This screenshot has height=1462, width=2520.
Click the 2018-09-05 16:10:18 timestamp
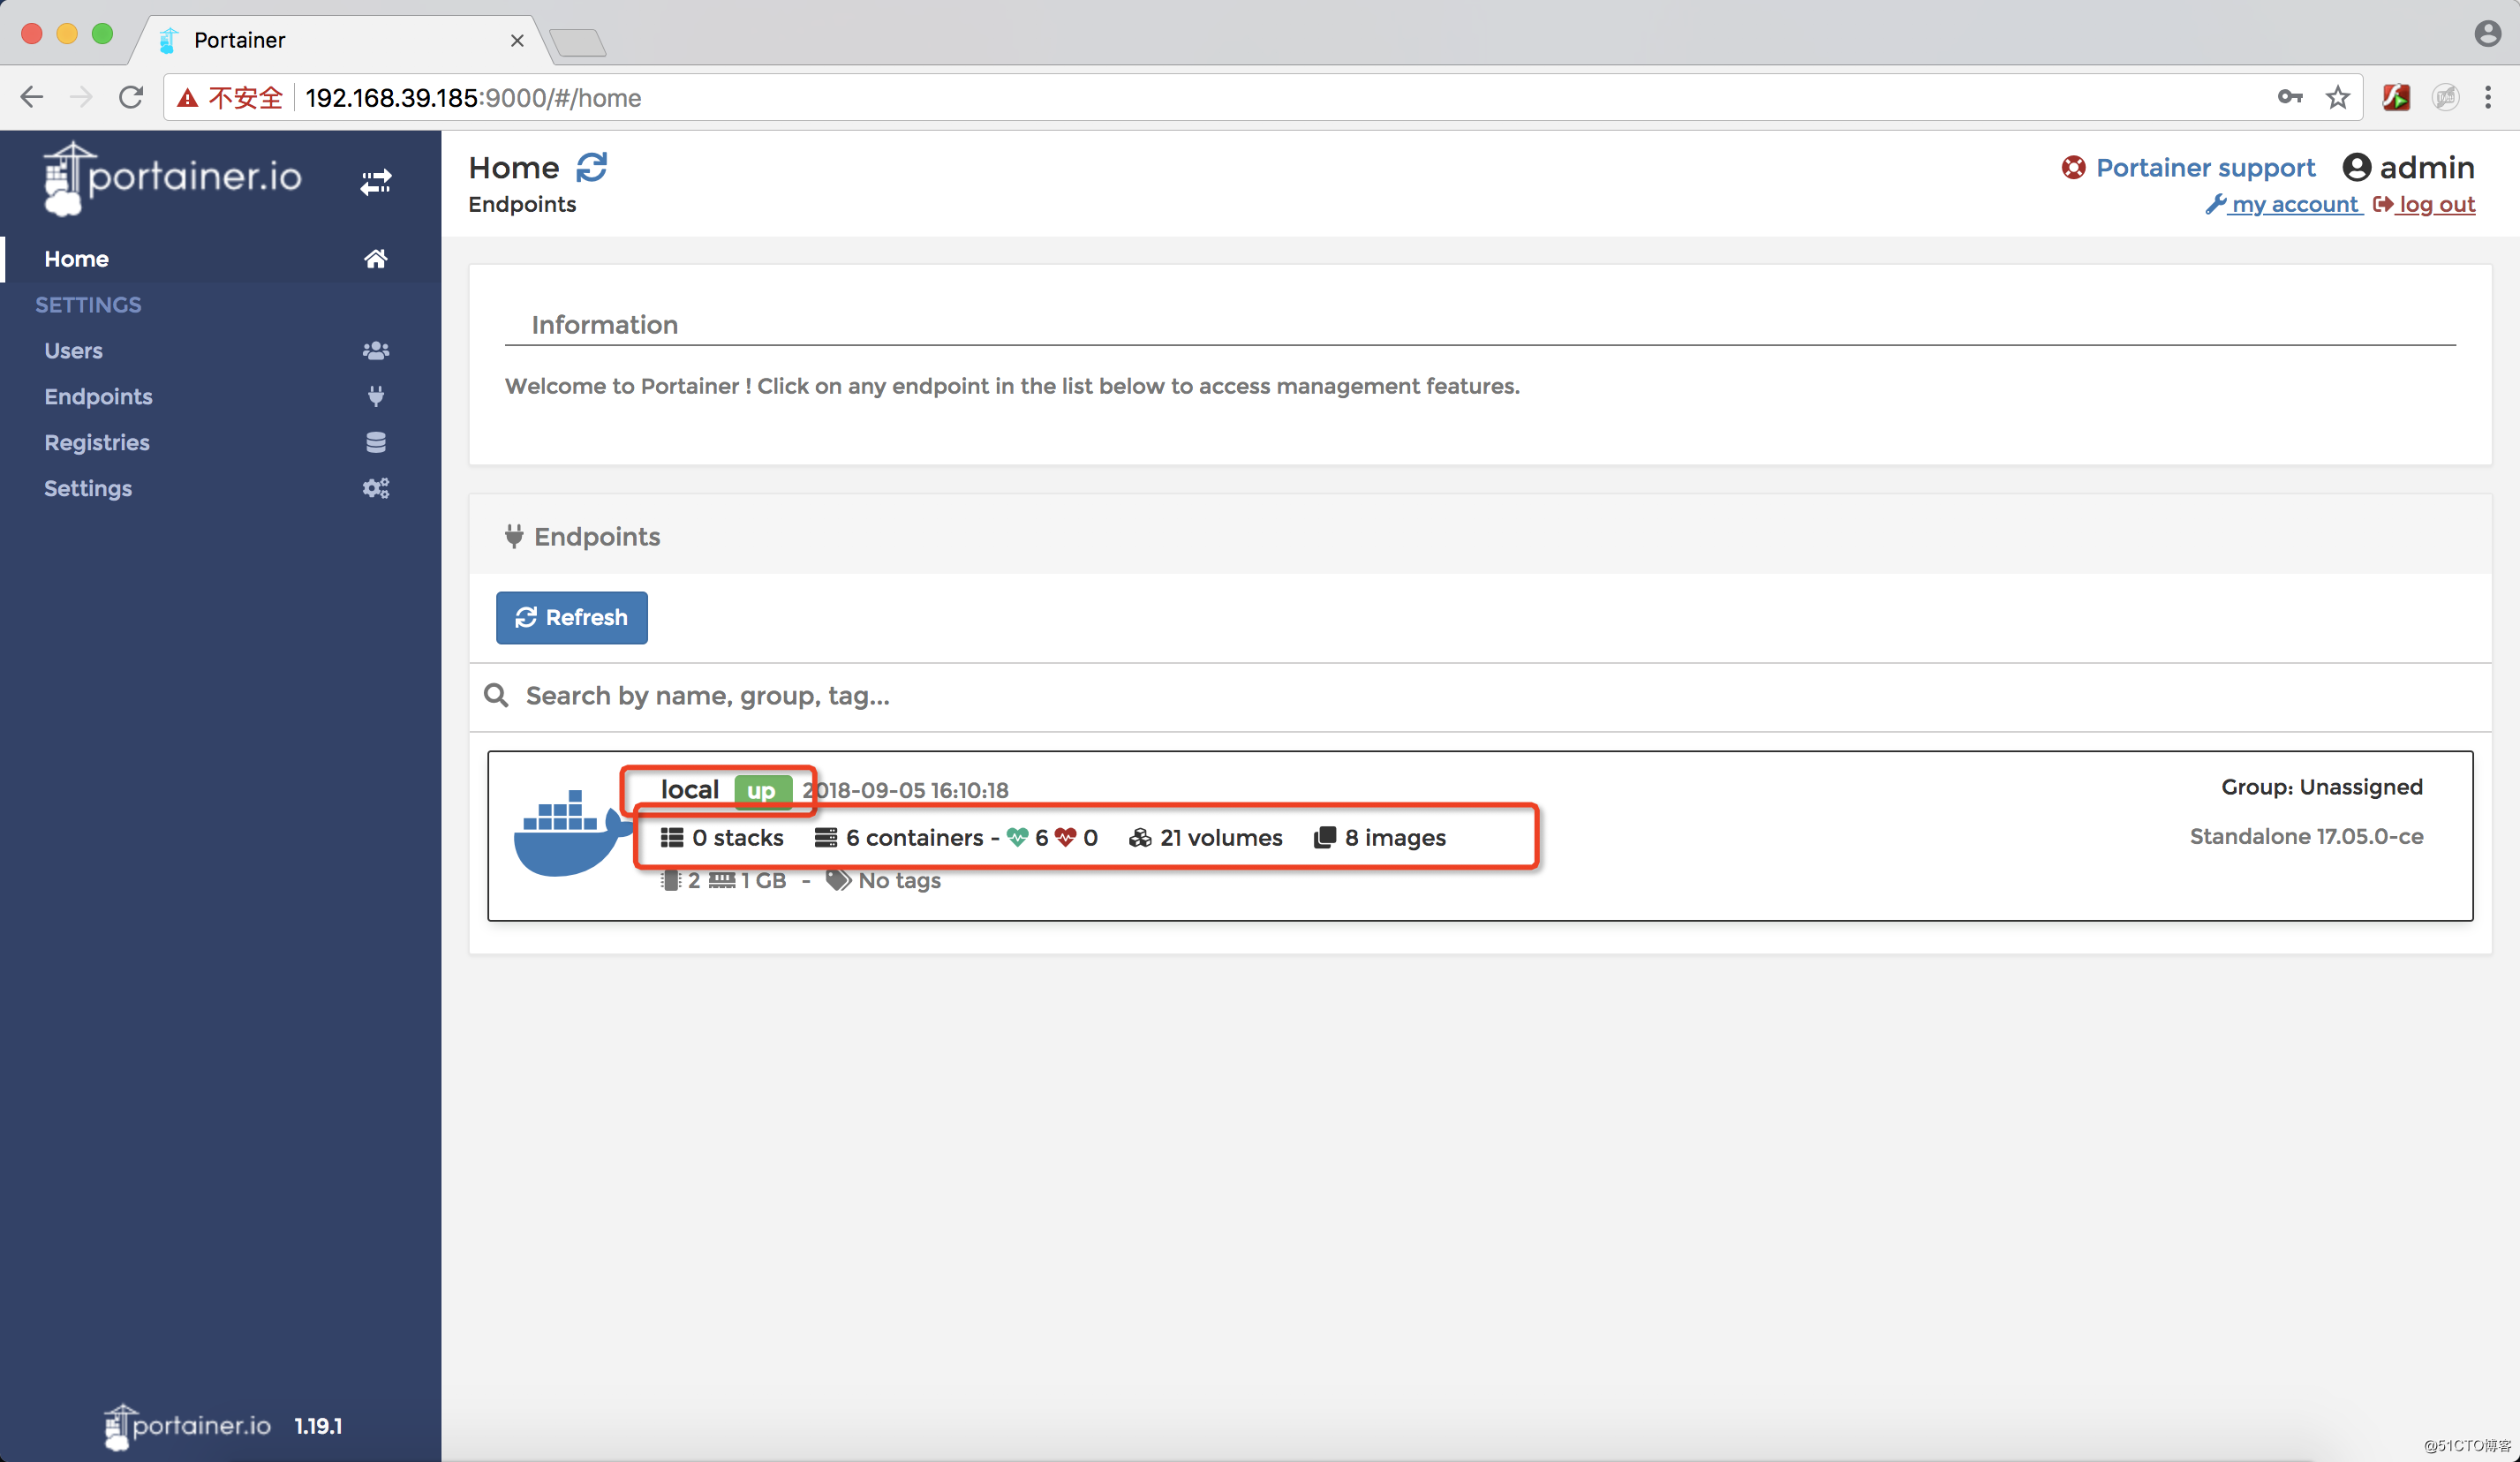[x=906, y=791]
